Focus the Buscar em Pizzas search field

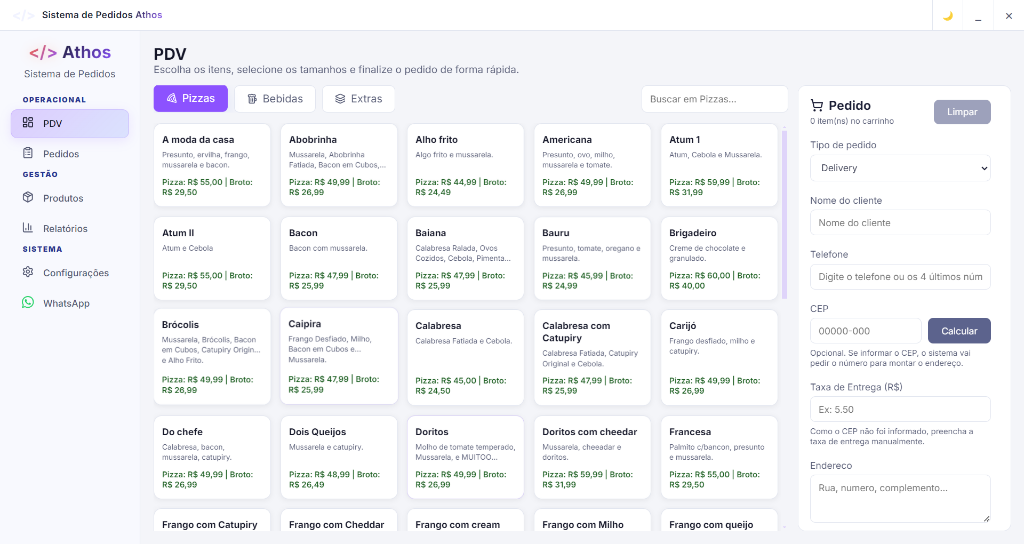pyautogui.click(x=714, y=99)
